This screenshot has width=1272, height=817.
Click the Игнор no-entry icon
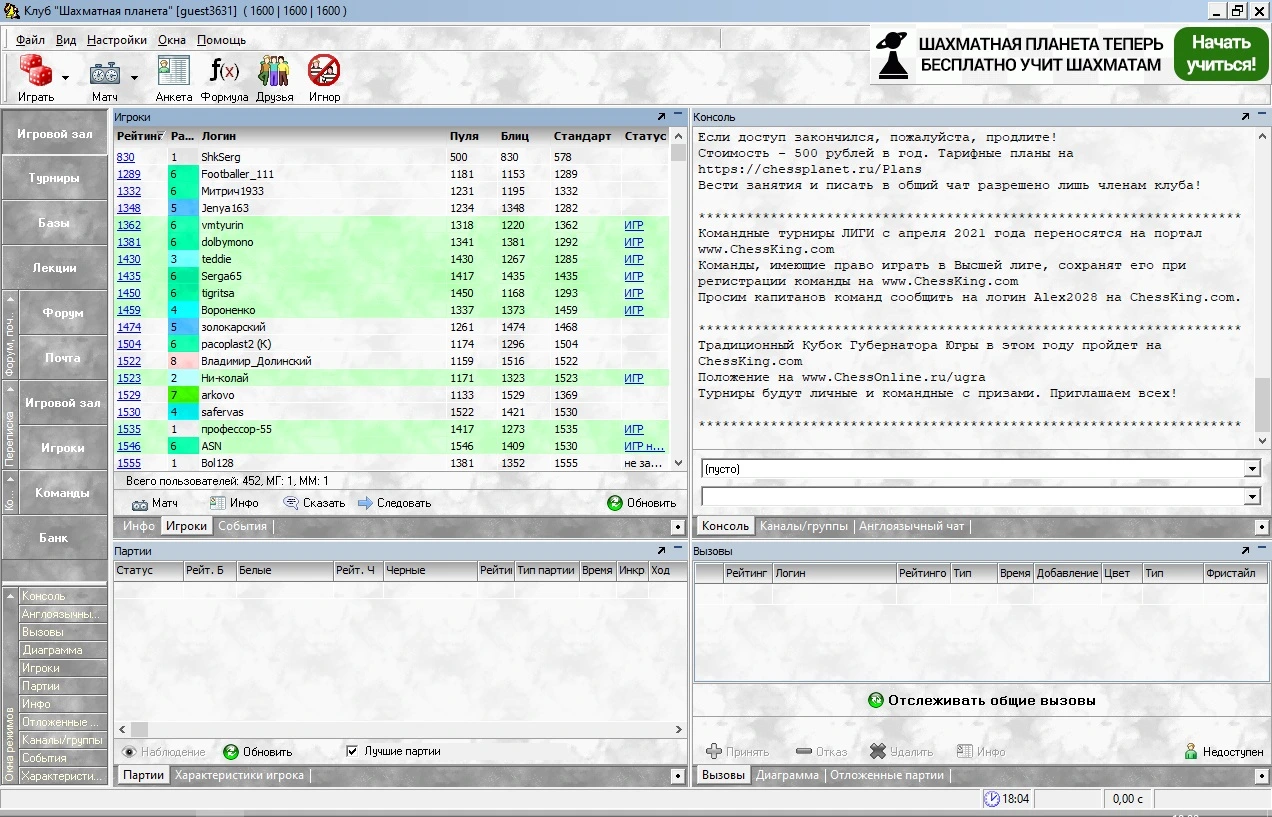pos(324,72)
